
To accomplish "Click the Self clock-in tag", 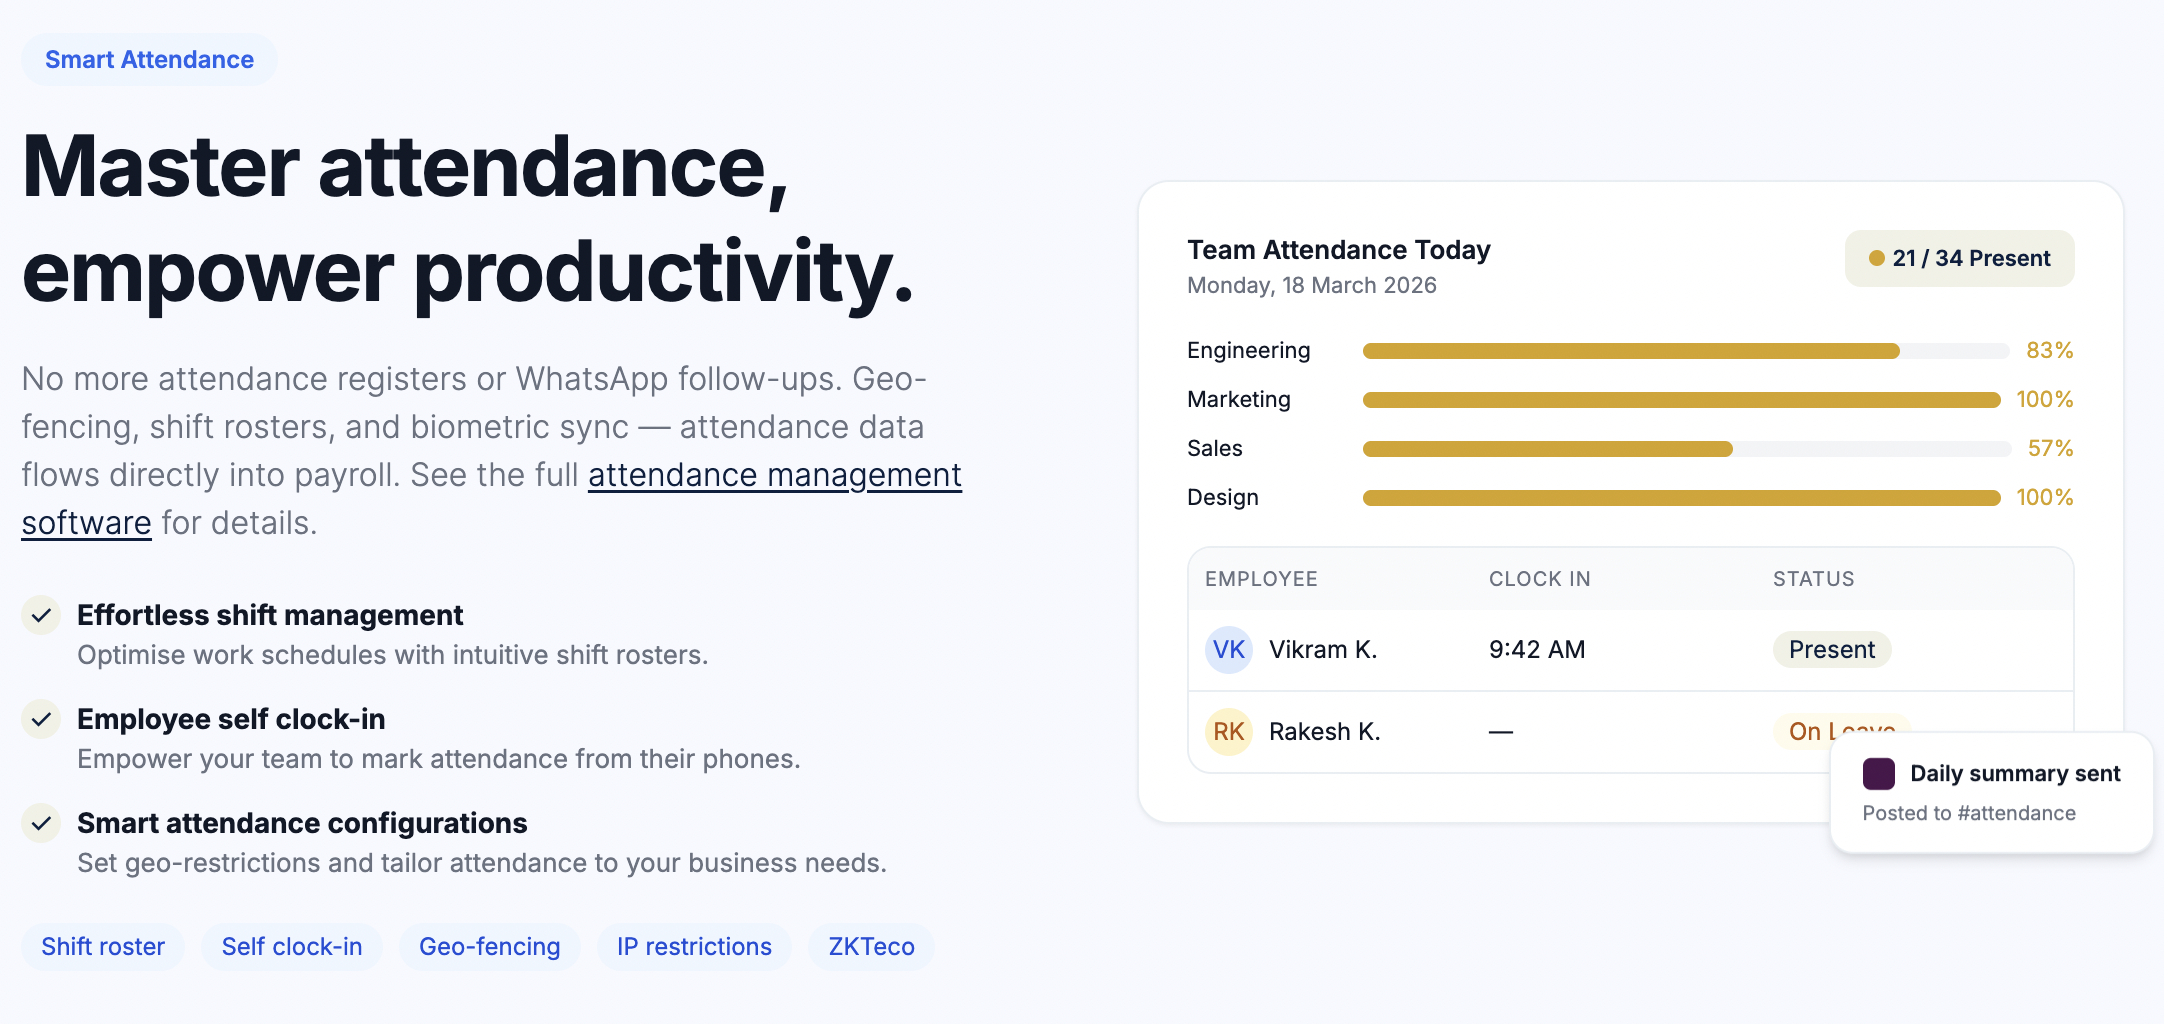I will [292, 947].
